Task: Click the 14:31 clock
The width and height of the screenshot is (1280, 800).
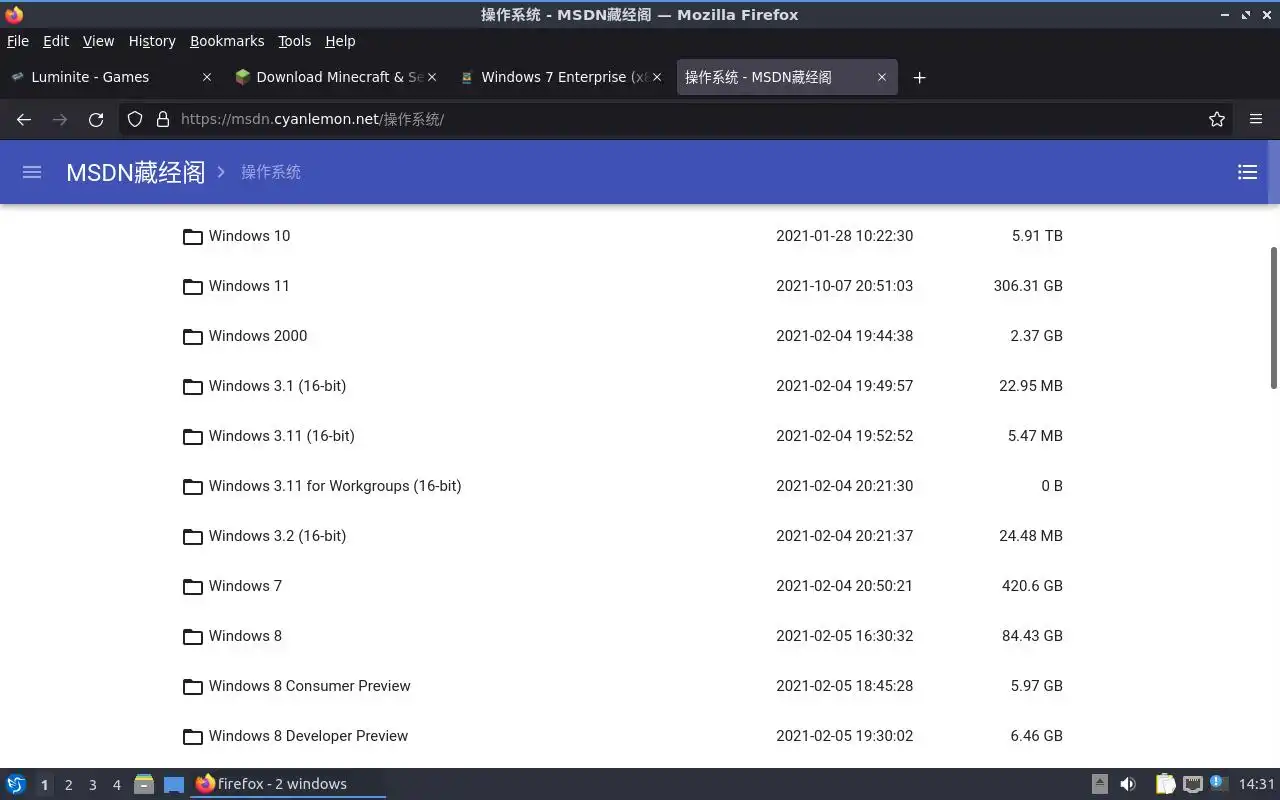Action: [x=1256, y=784]
